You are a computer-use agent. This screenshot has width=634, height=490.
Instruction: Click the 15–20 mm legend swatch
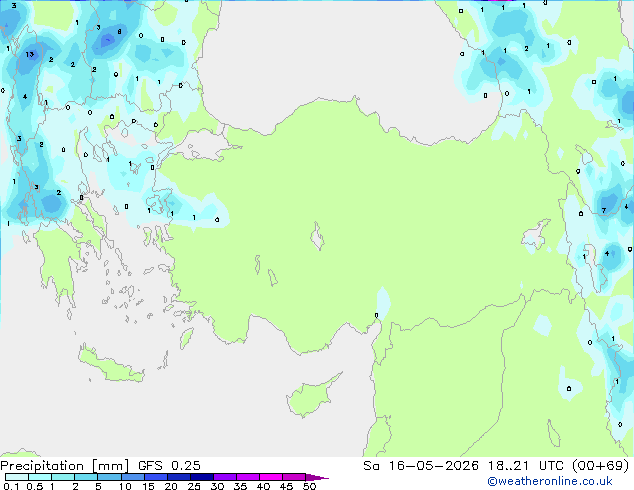155,477
